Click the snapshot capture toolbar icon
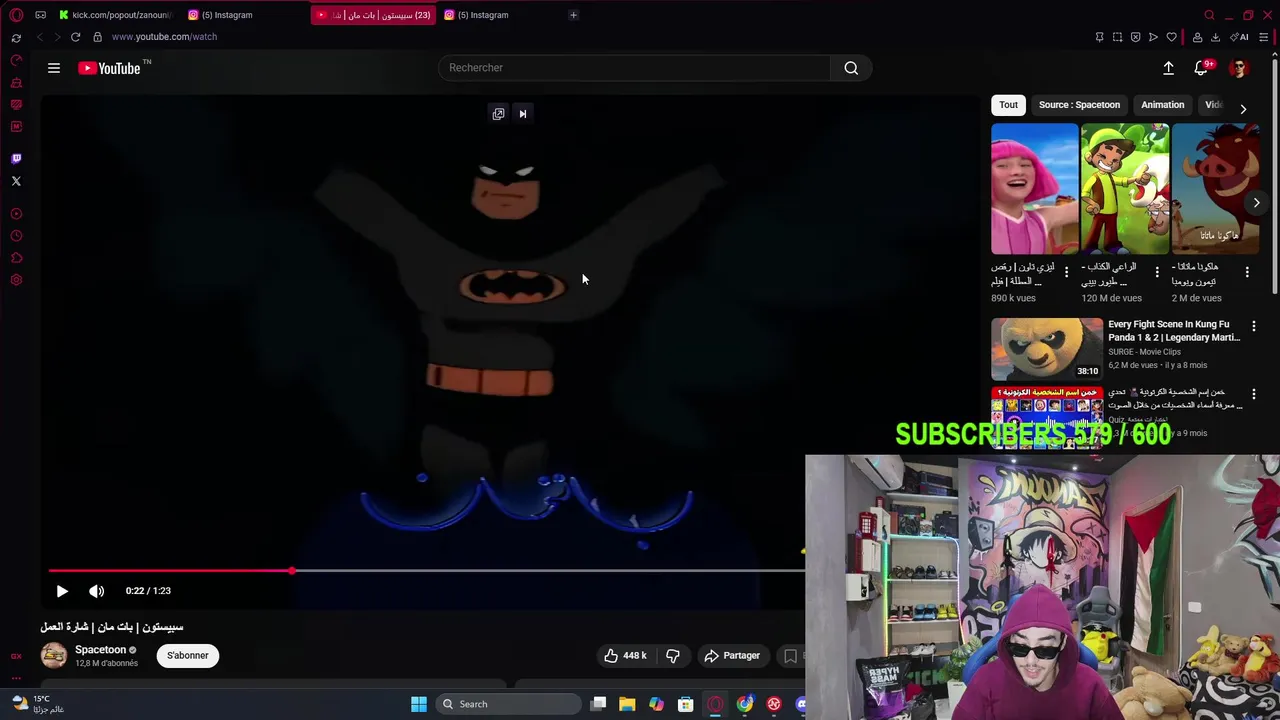The width and height of the screenshot is (1280, 720). click(x=1117, y=37)
